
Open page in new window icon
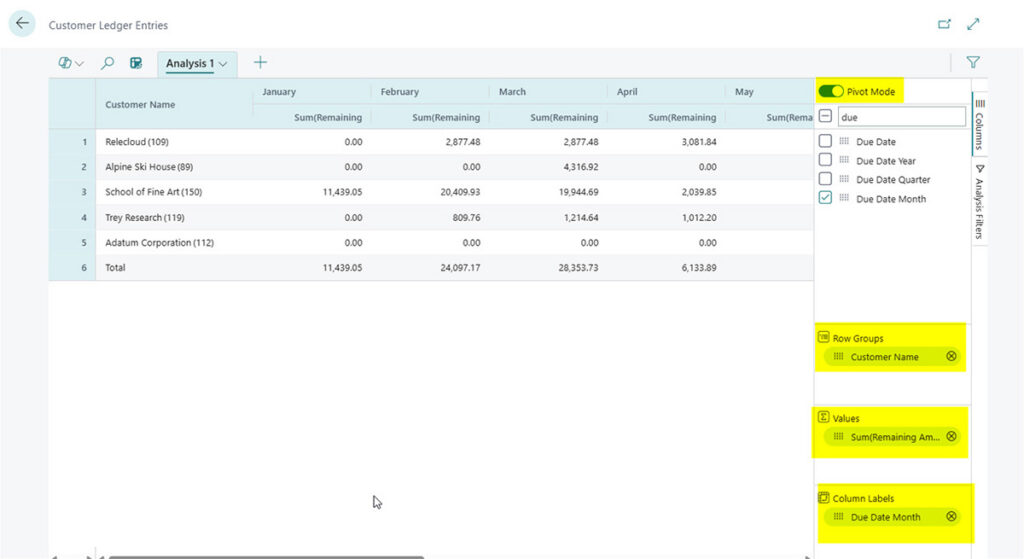pyautogui.click(x=944, y=24)
